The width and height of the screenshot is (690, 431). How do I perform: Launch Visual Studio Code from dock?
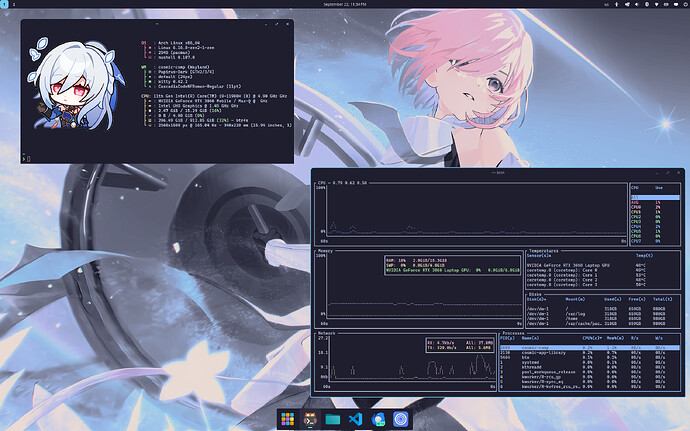tap(355, 419)
